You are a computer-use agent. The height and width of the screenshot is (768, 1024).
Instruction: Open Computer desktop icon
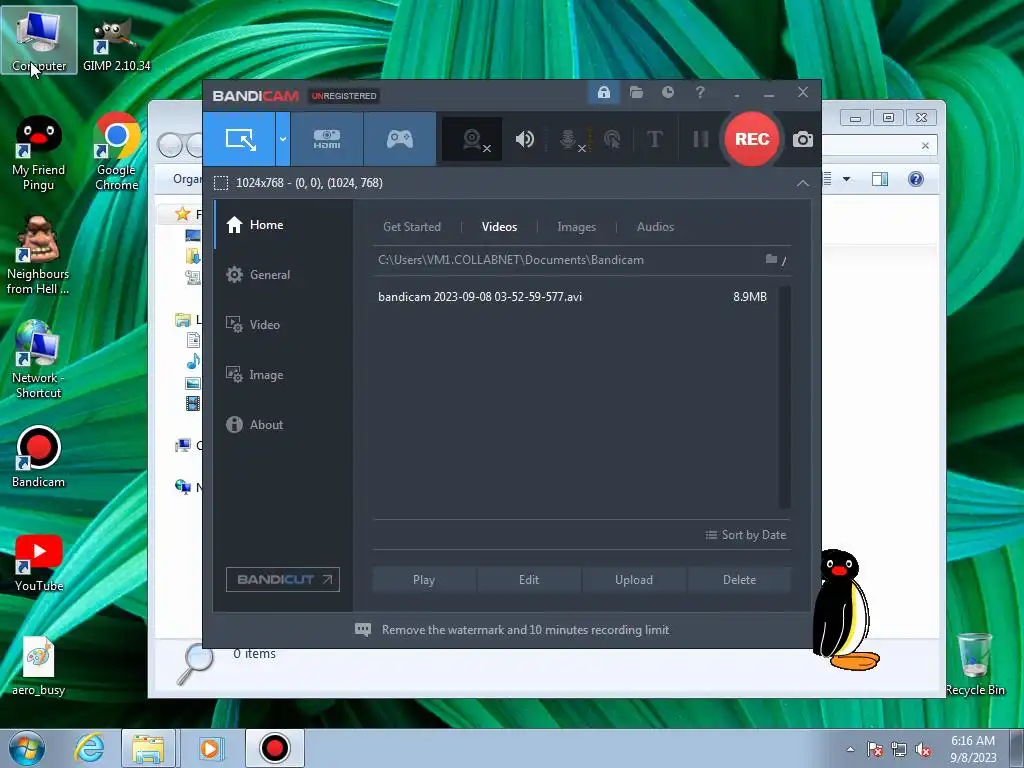[39, 40]
